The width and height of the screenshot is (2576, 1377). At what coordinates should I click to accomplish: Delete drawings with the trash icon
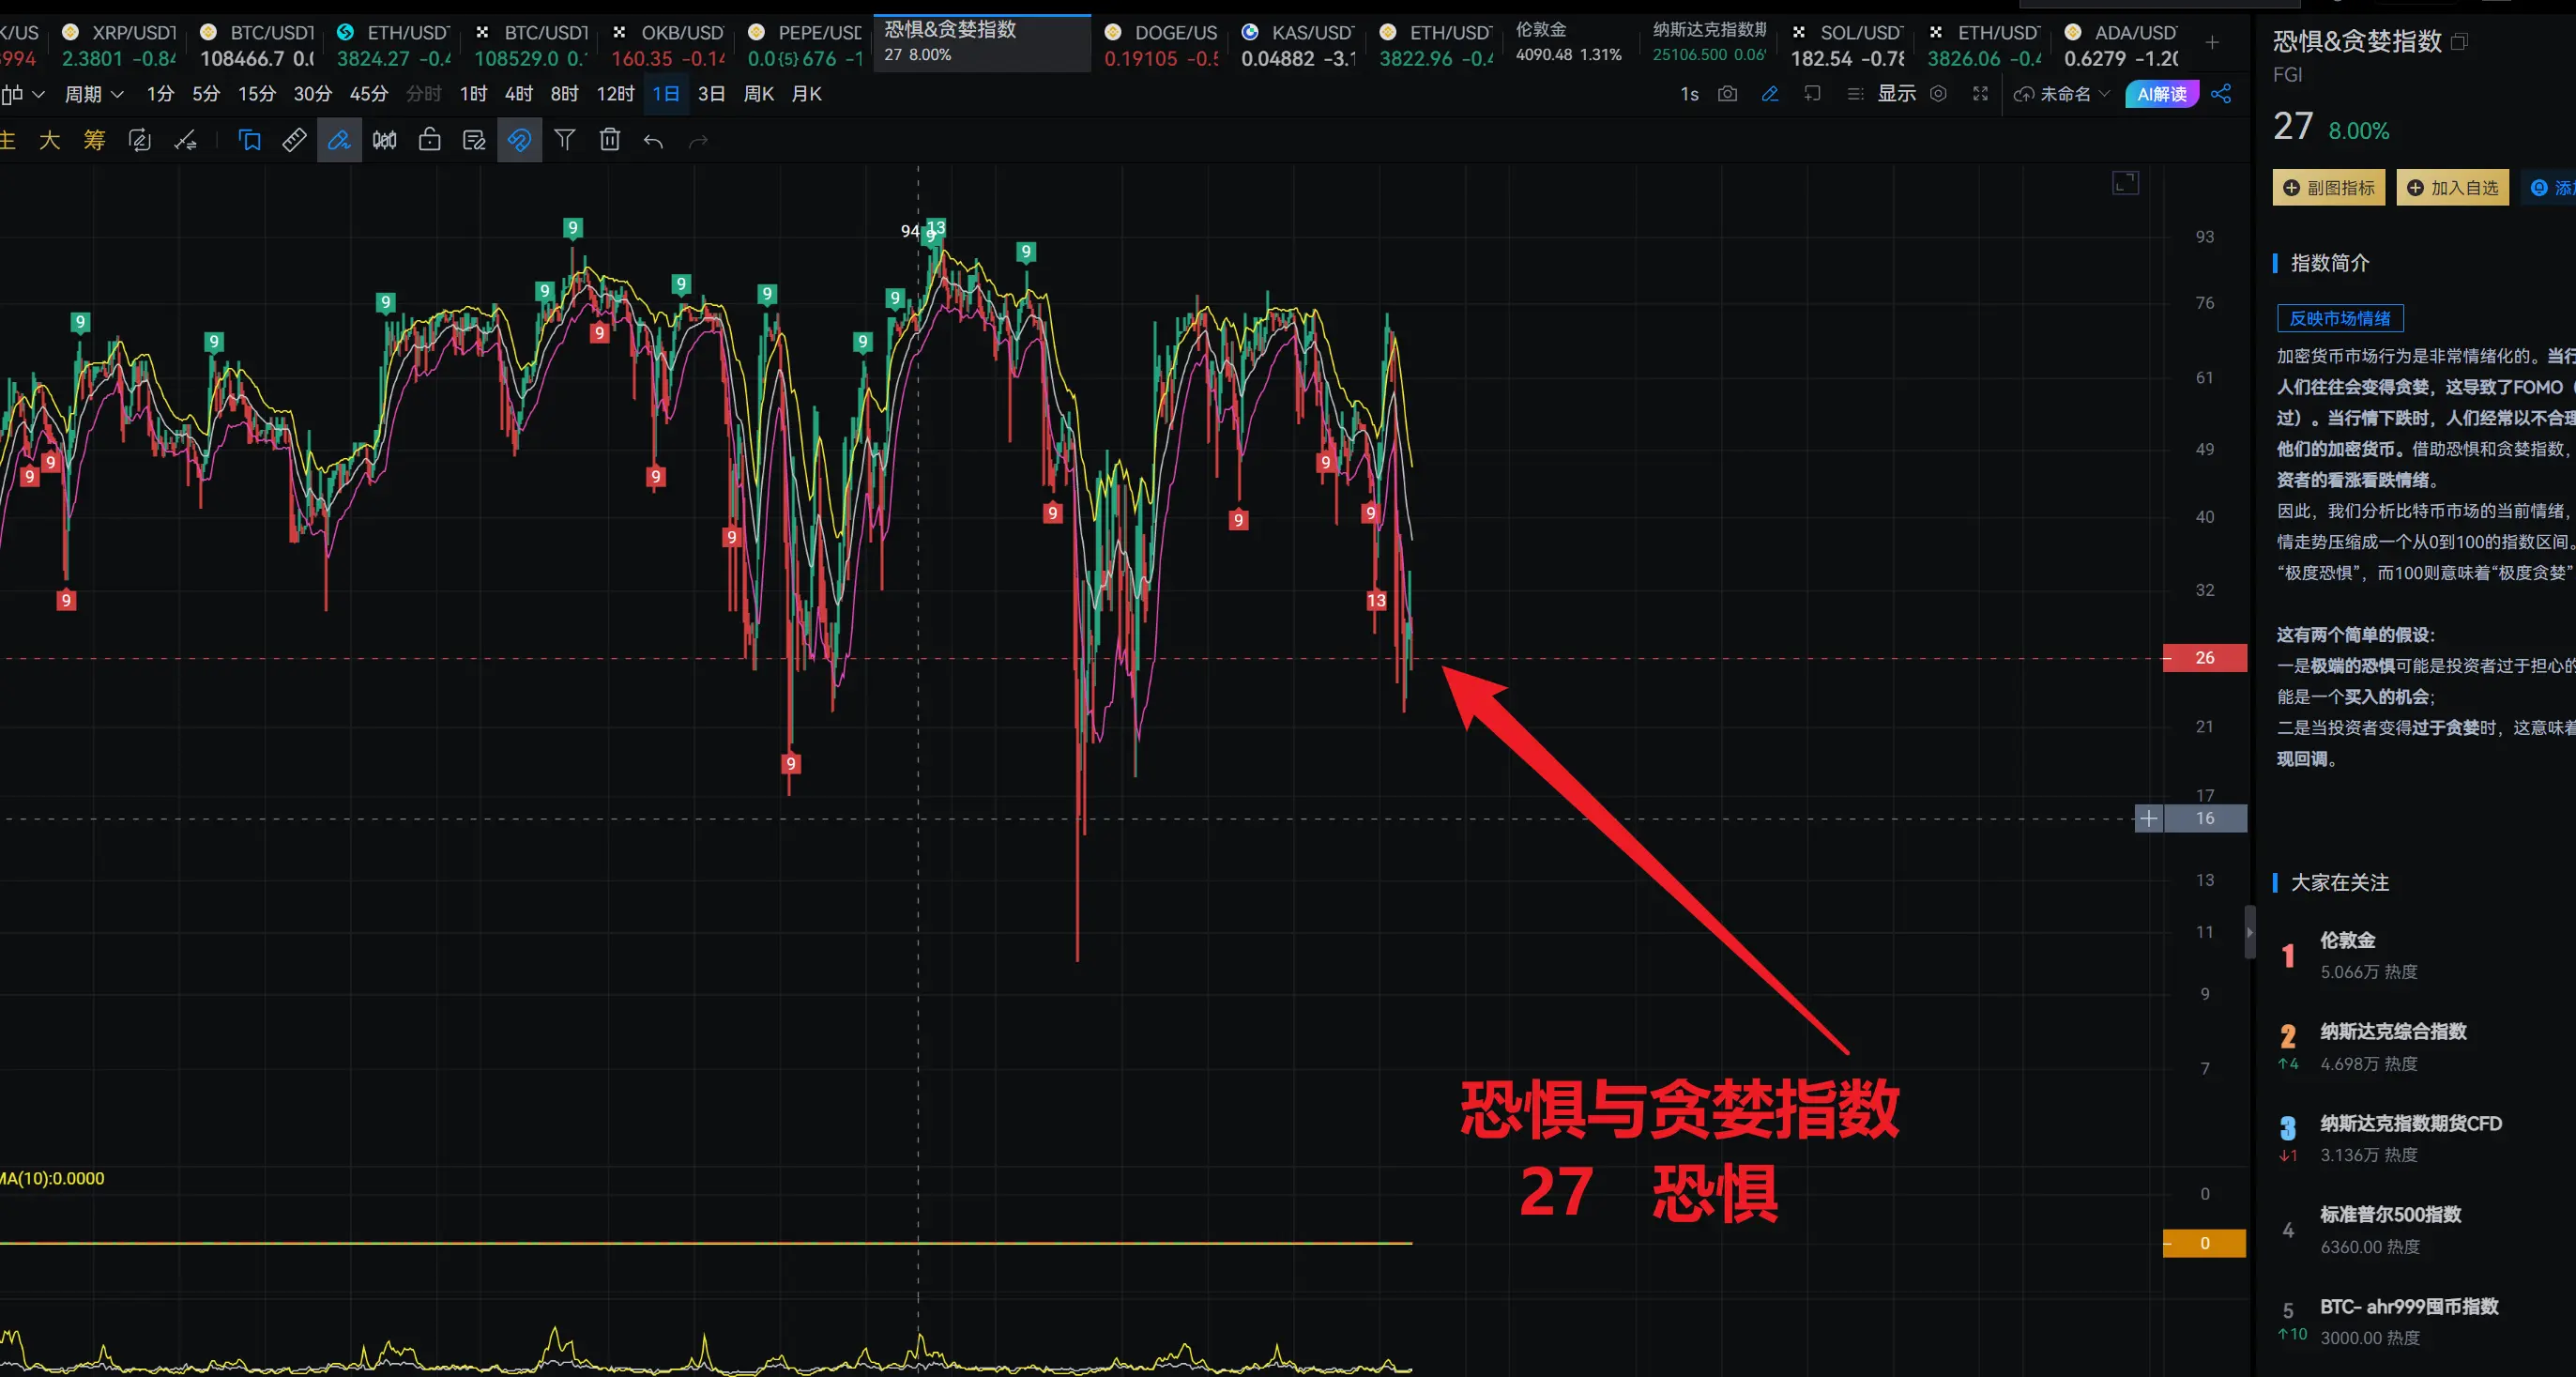610,141
